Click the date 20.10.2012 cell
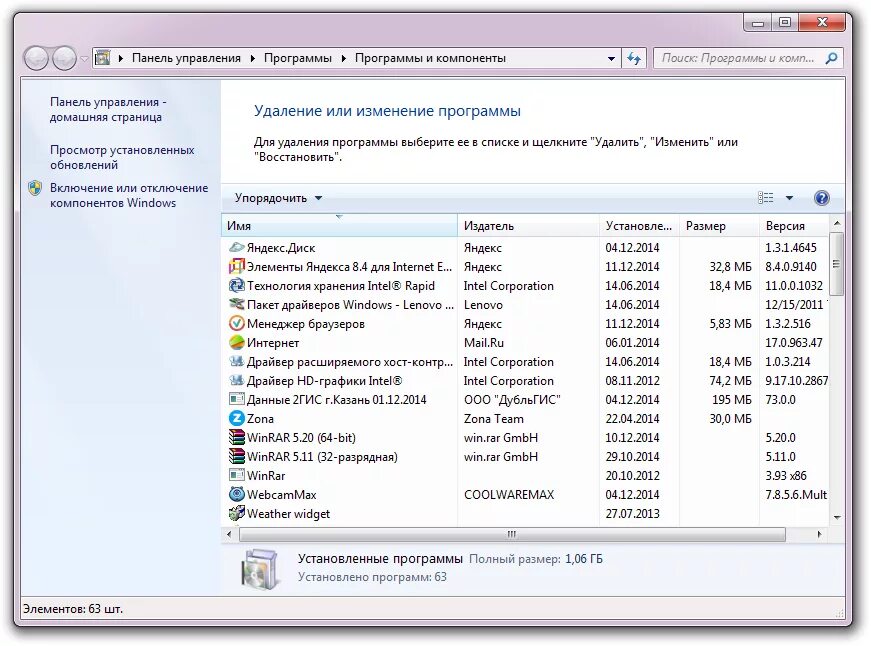The height and width of the screenshot is (646, 871). pos(632,475)
